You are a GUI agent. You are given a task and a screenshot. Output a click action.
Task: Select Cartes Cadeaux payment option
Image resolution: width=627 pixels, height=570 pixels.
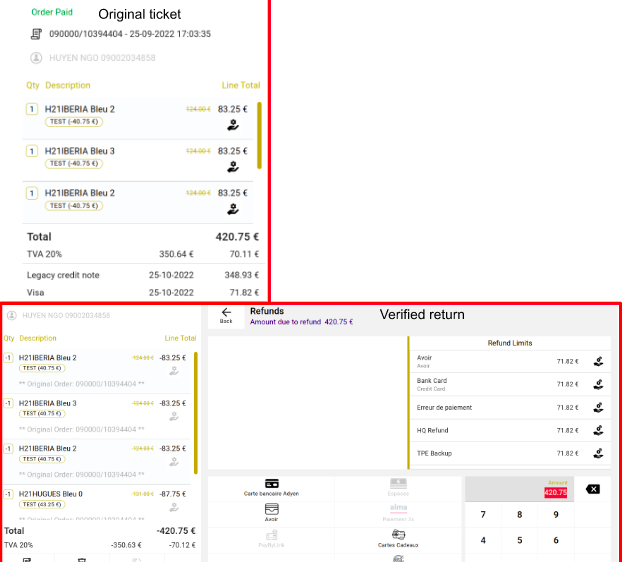(x=398, y=538)
